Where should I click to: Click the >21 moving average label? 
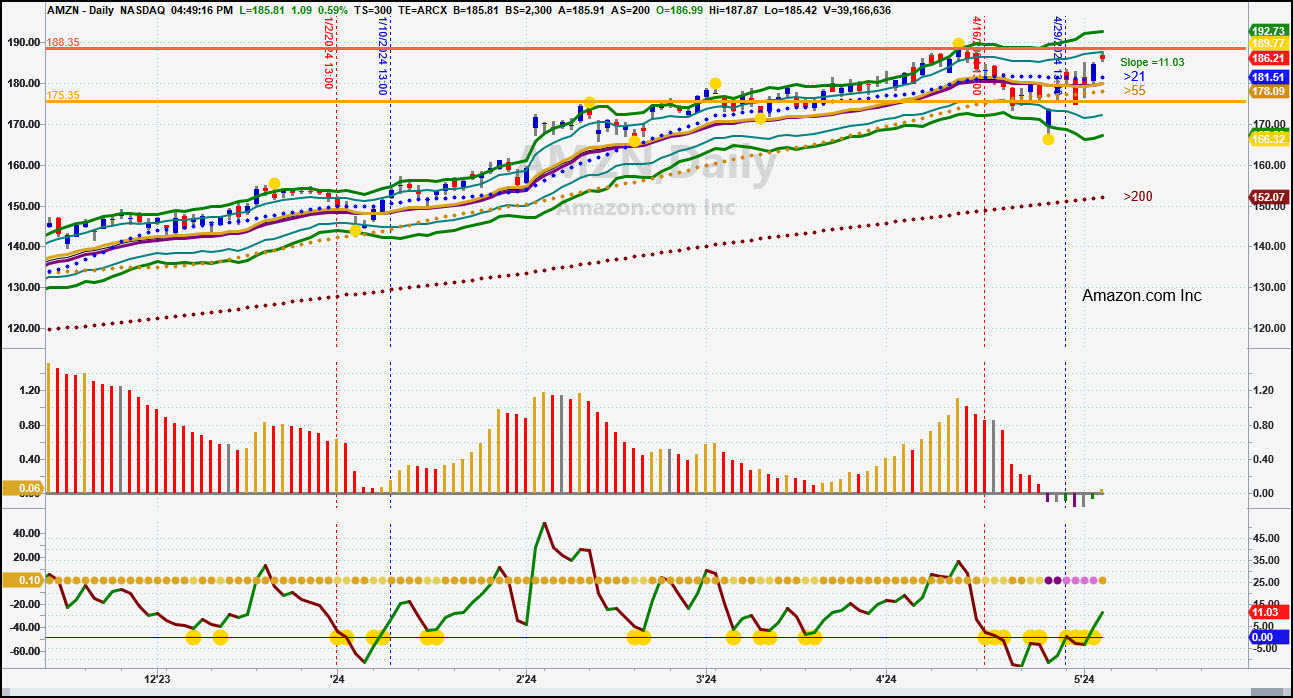(1134, 76)
